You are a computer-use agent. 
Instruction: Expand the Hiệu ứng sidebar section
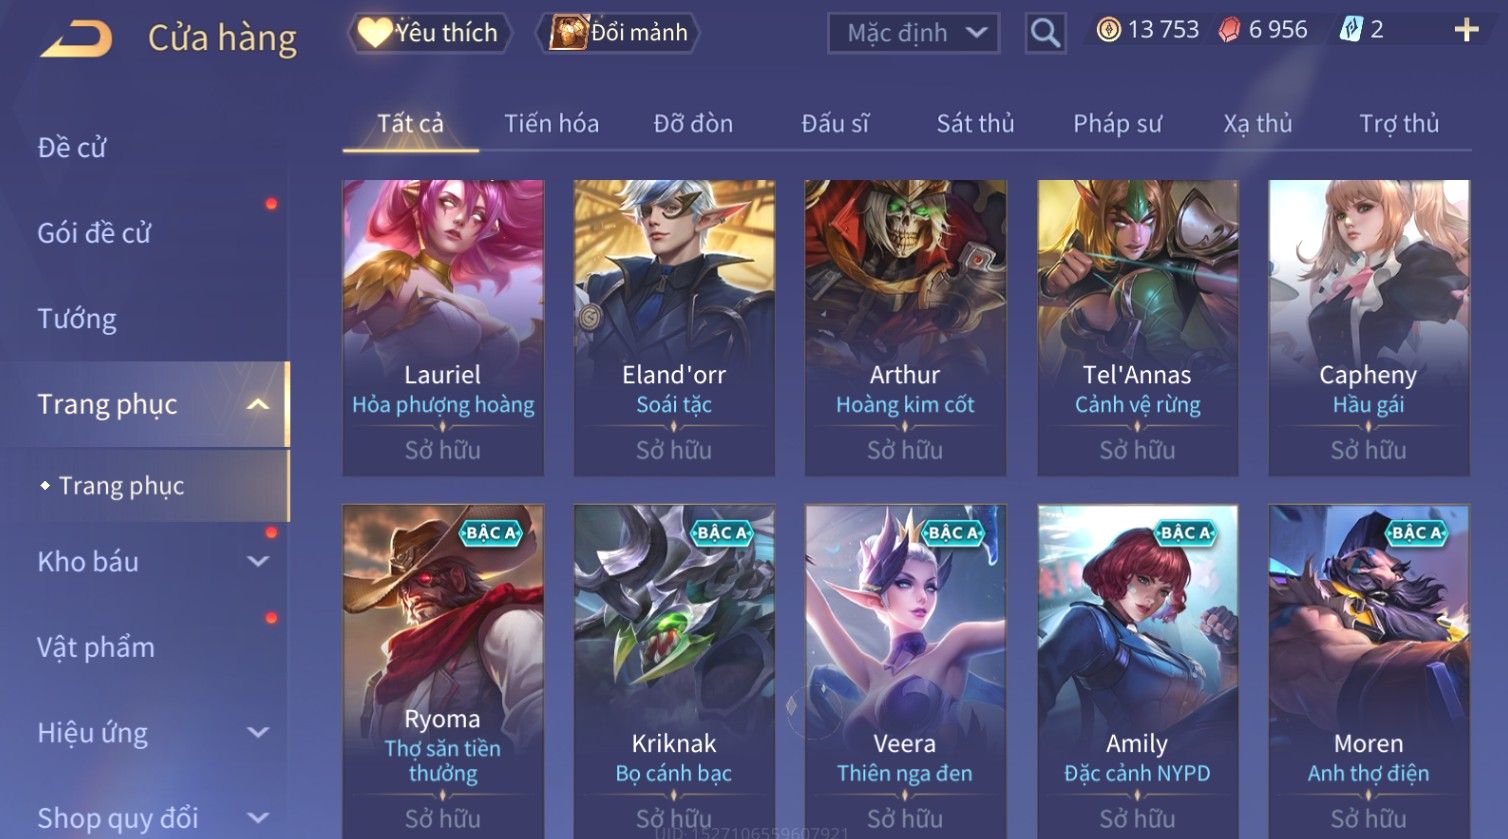pos(258,732)
